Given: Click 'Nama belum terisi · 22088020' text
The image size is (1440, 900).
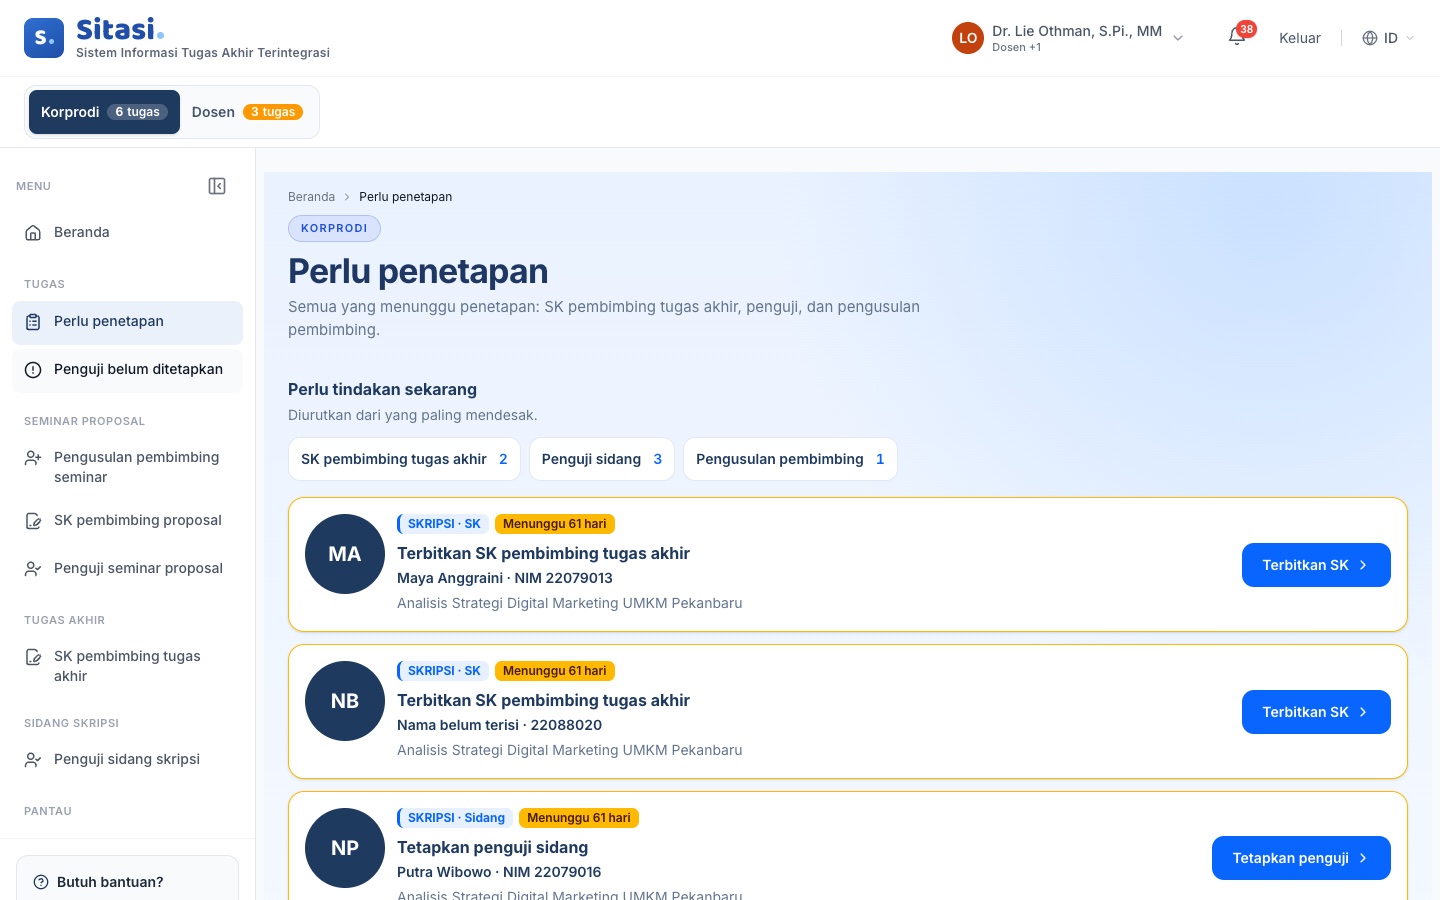Looking at the screenshot, I should tap(499, 725).
